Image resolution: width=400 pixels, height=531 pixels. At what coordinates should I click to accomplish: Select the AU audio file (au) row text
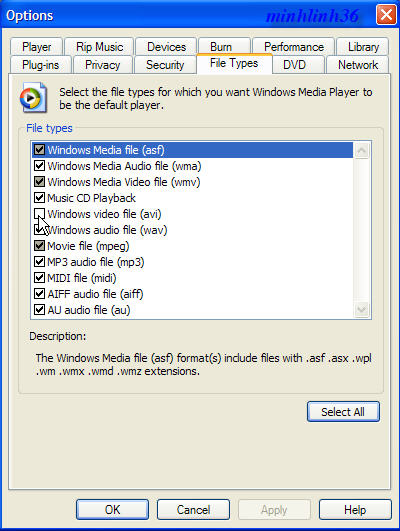89,310
